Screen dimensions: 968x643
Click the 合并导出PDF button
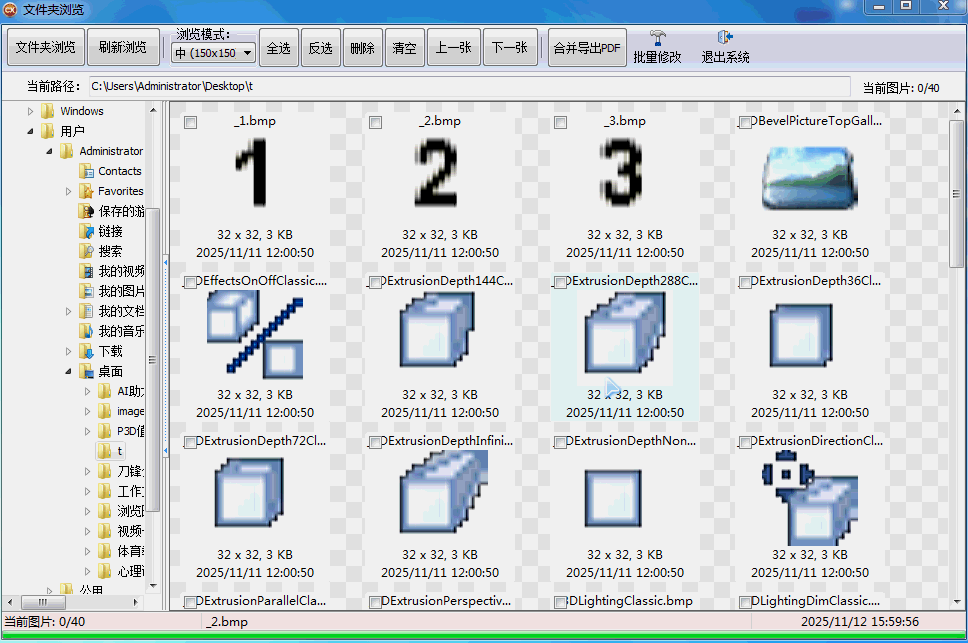coord(587,48)
